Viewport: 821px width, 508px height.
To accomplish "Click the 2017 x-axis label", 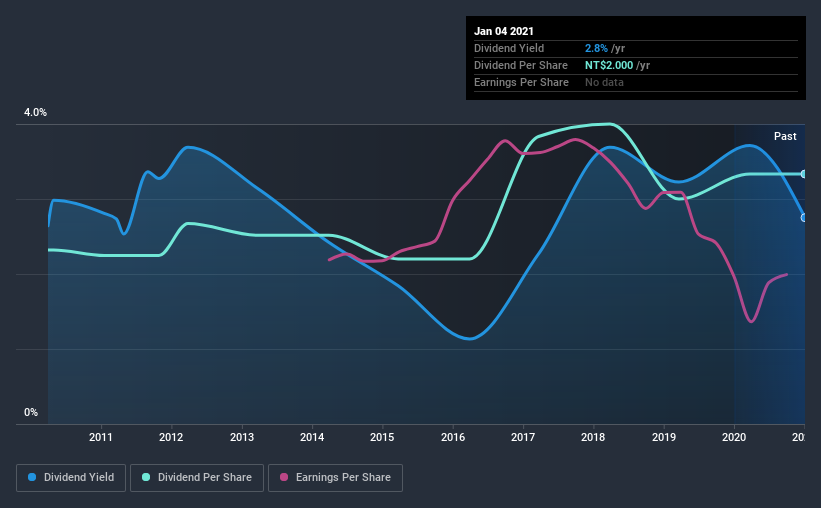I will pyautogui.click(x=523, y=437).
